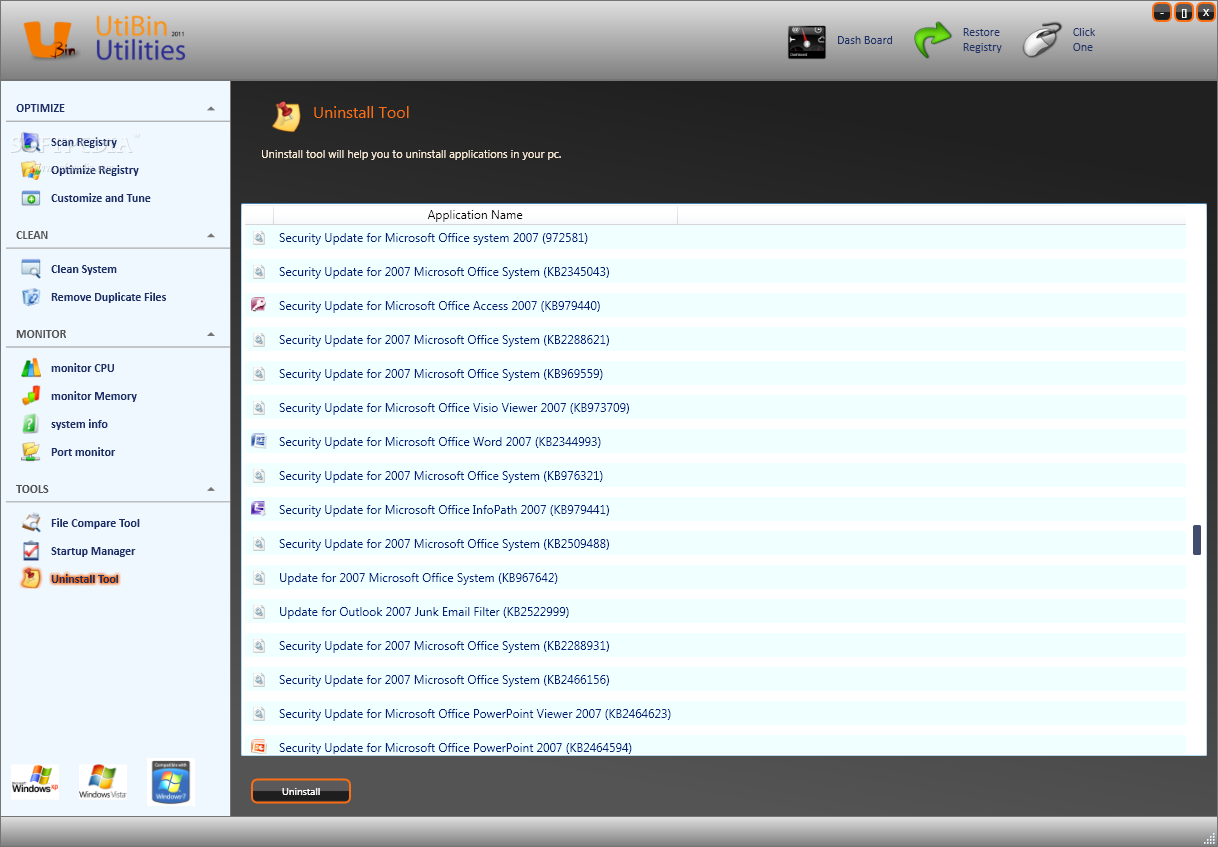Screen dimensions: 1218x847
Task: Select Security Update for Office PowerPoint Viewer 2007
Action: tap(475, 714)
